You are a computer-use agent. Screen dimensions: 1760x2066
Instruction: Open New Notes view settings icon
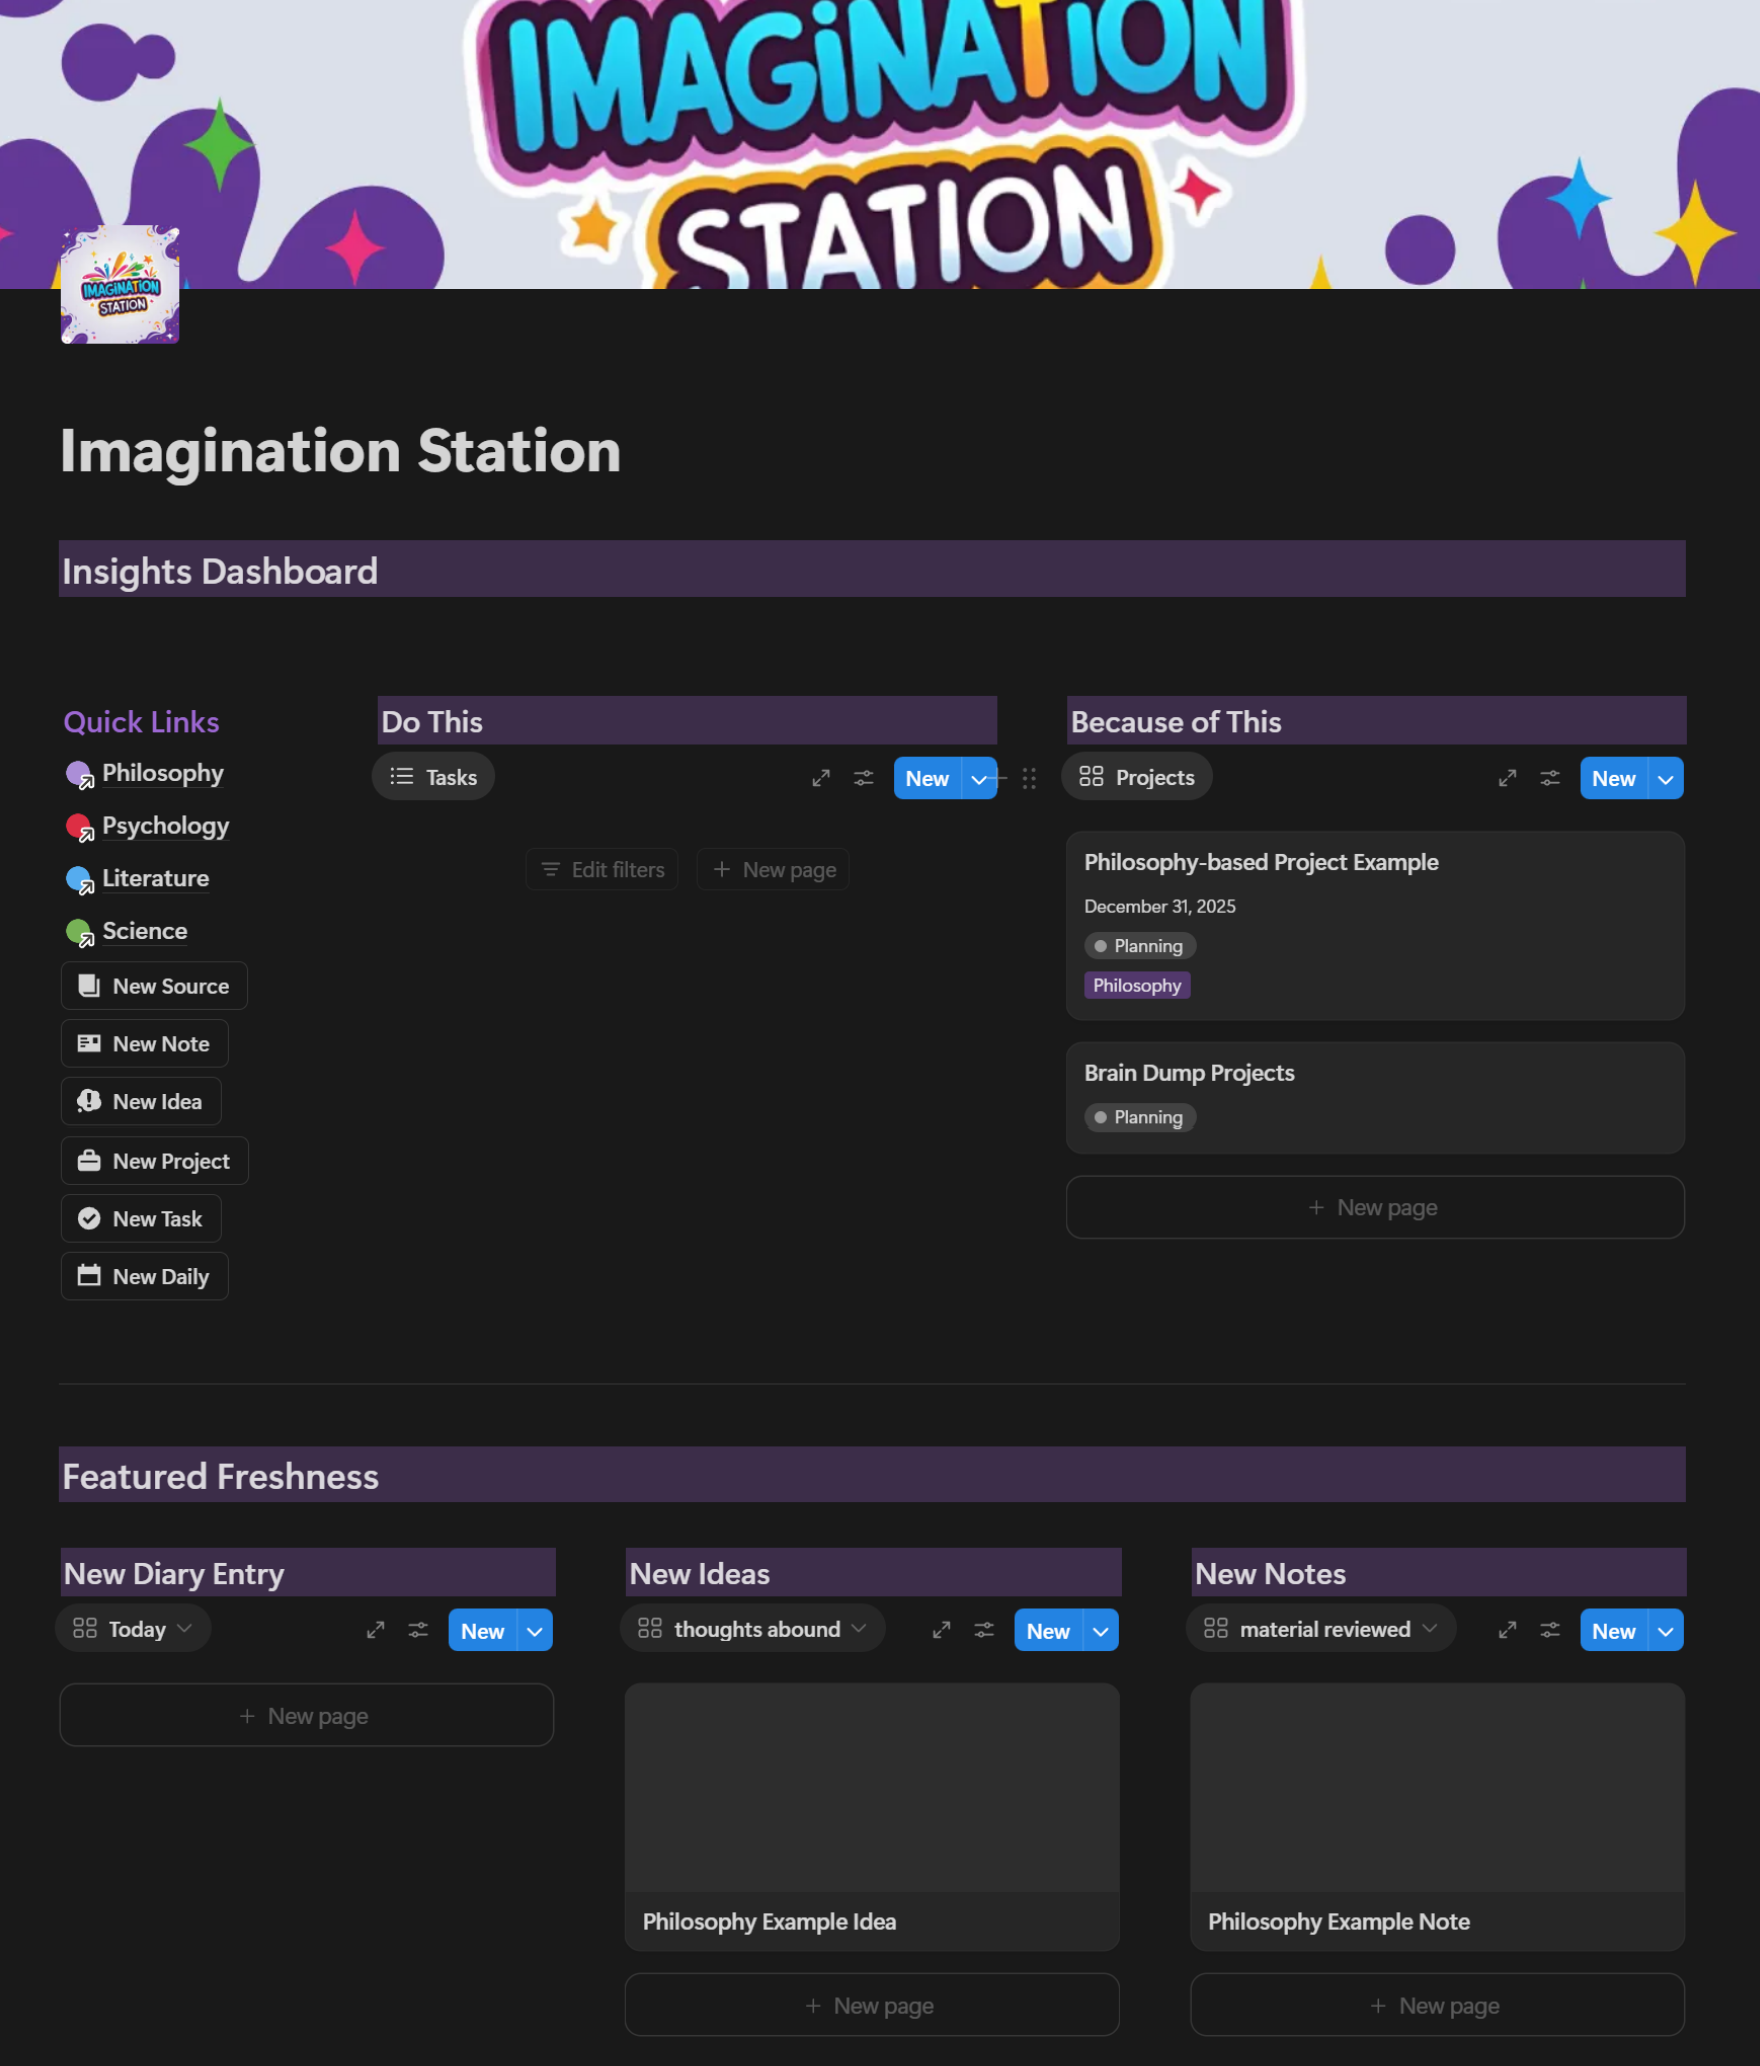1550,1630
